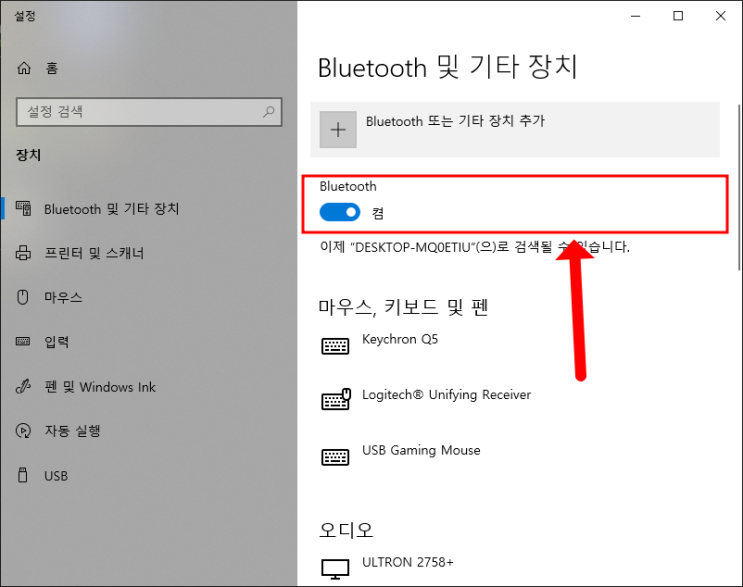The height and width of the screenshot is (587, 743).
Task: Click the search magnifier icon
Action: 269,112
